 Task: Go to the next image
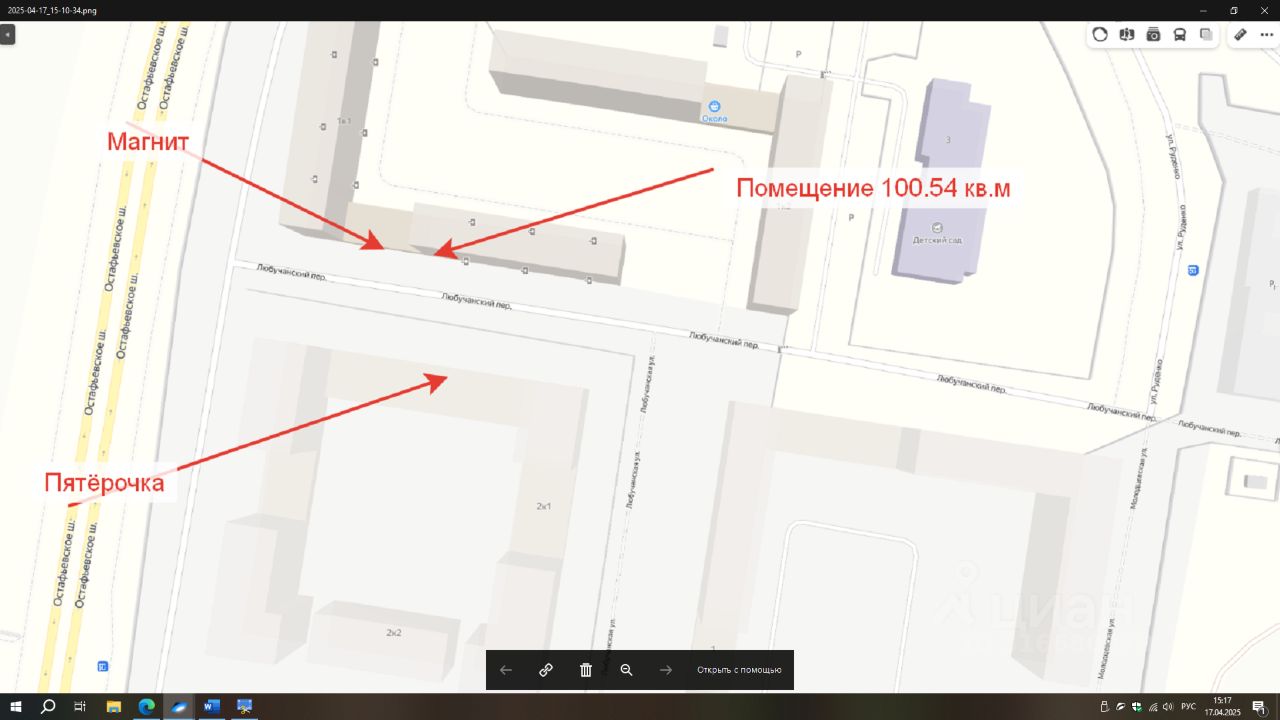pyautogui.click(x=666, y=670)
